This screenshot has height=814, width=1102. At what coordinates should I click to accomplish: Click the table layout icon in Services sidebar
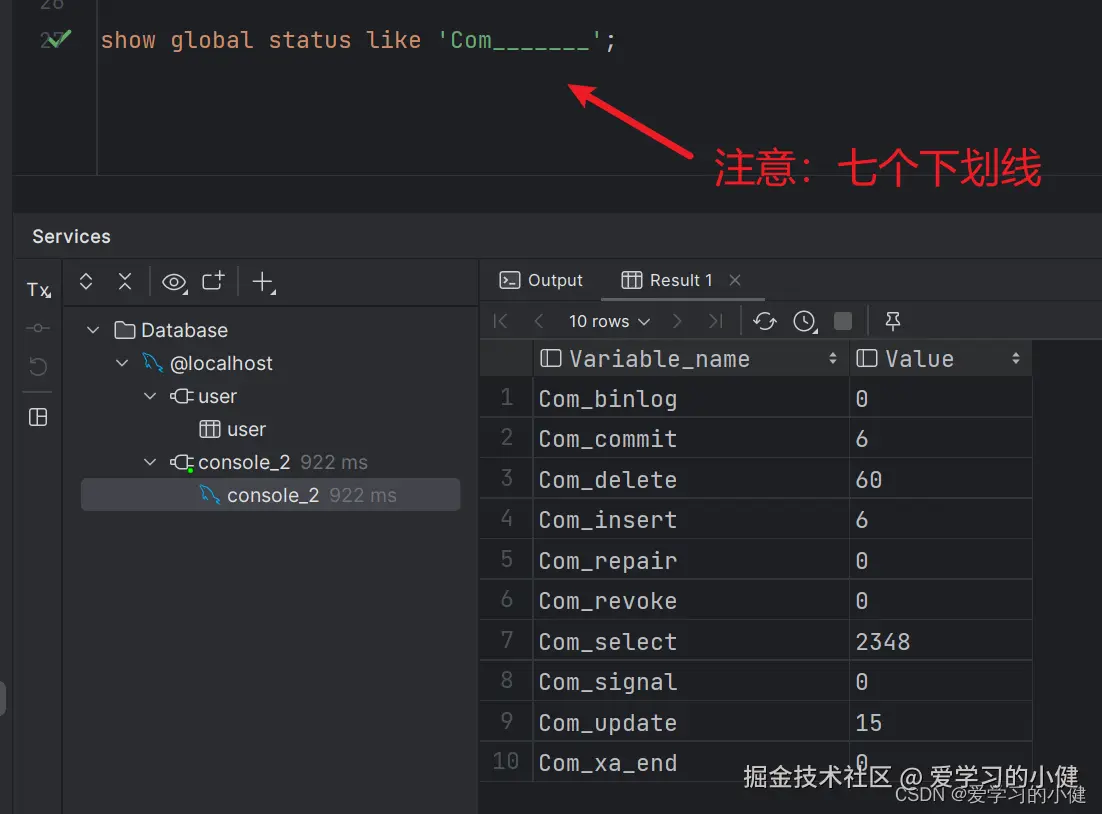pyautogui.click(x=38, y=417)
